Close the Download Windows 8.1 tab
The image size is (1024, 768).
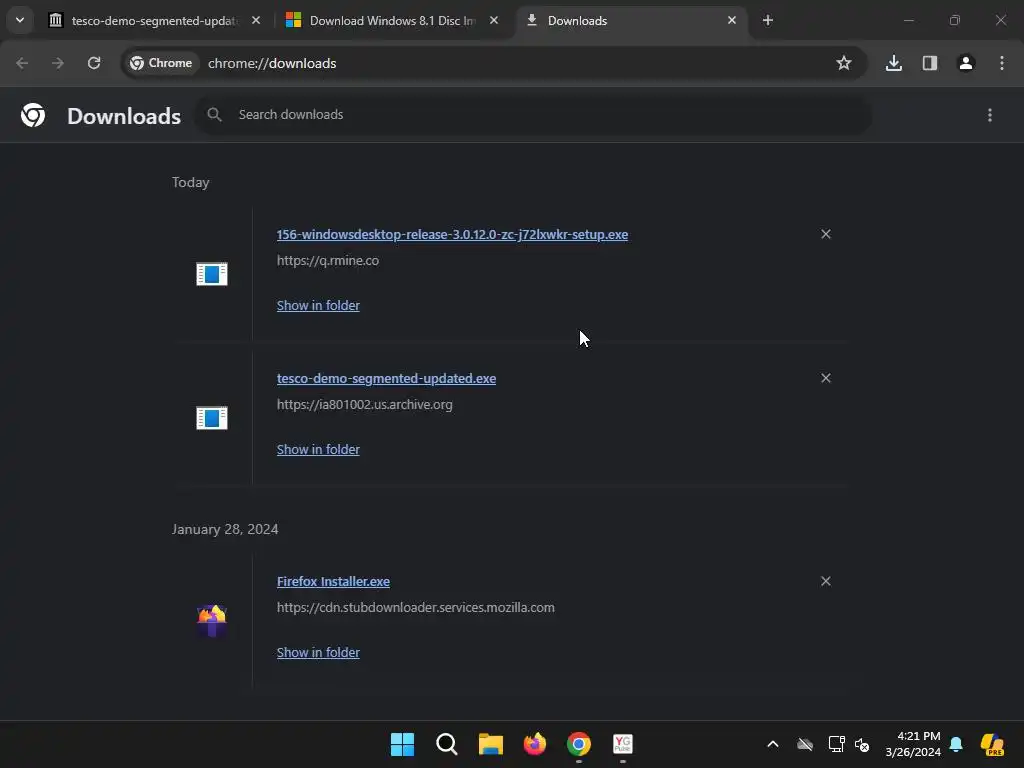[494, 20]
